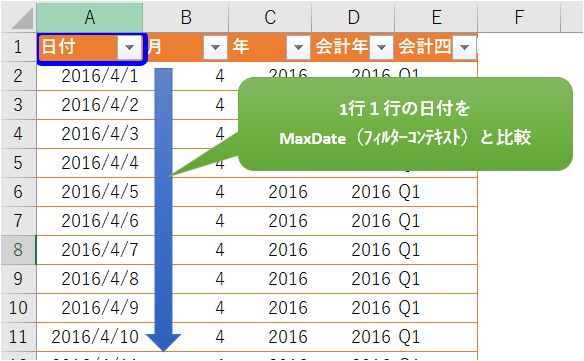Select year value 2016 in row 10
584x361 pixels.
click(270, 308)
